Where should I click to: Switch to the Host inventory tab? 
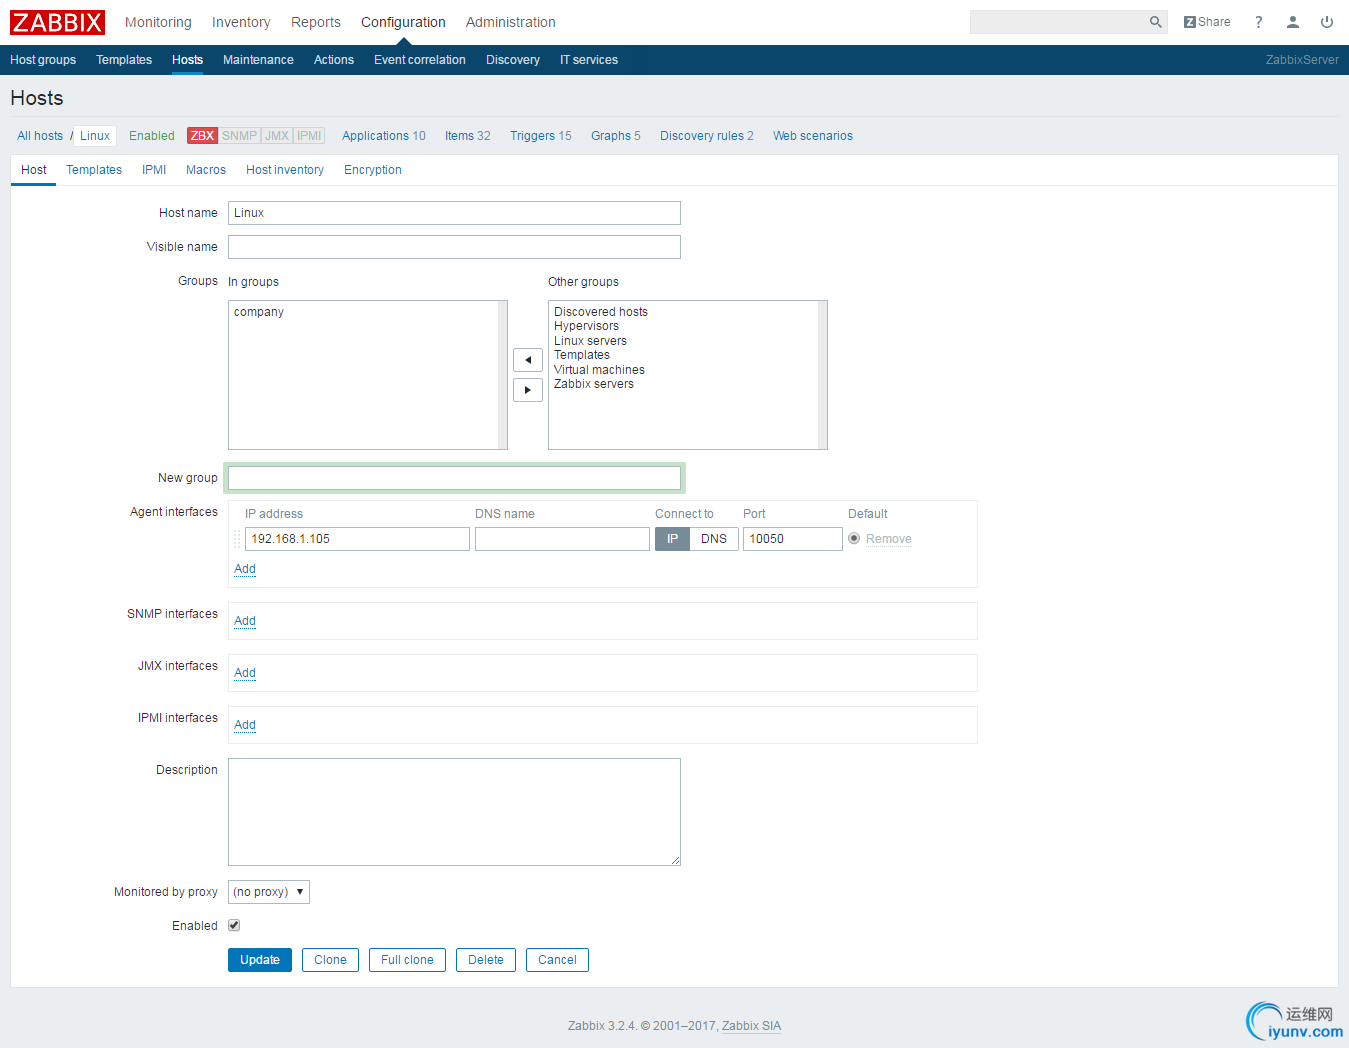[x=285, y=170]
